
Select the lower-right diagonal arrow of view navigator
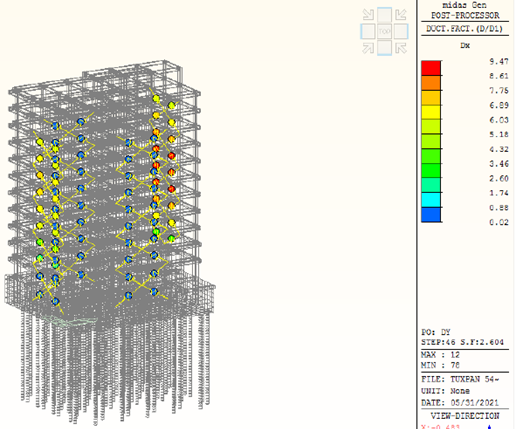(400, 48)
